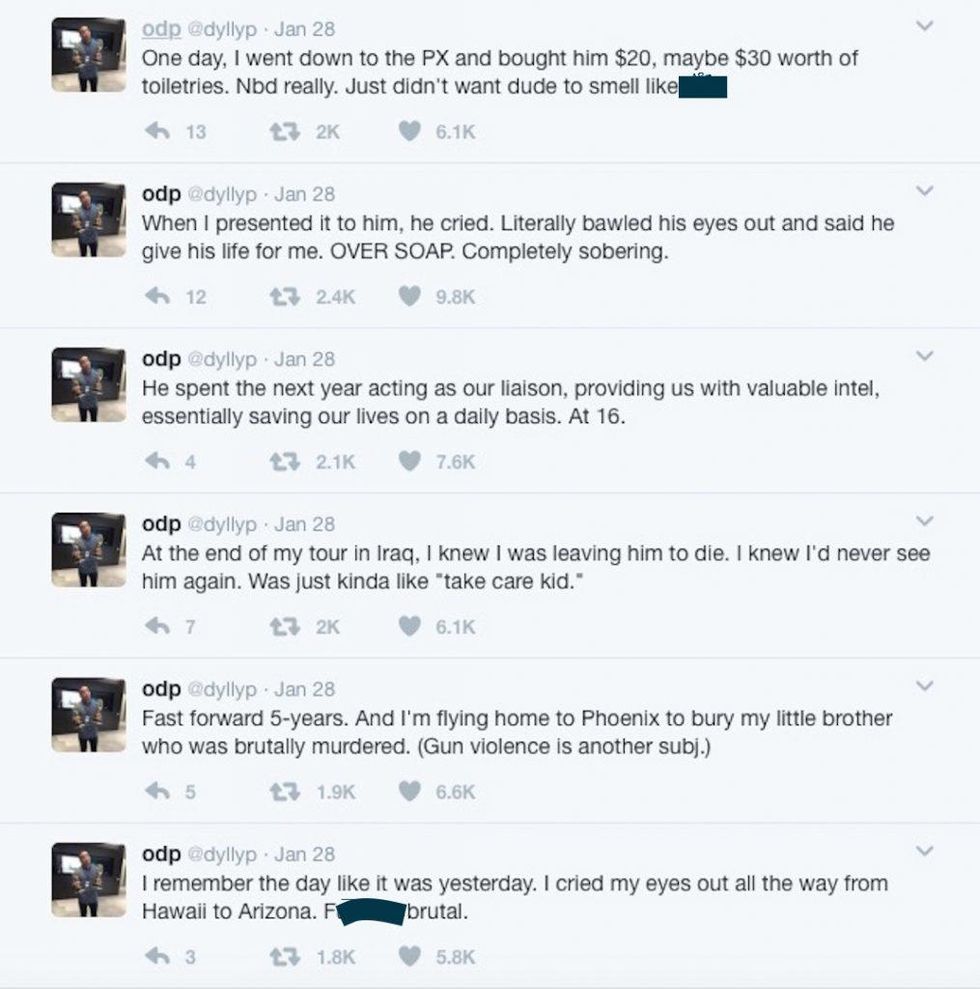Like the PX toiletries tweet
This screenshot has width=980, height=989.
(x=409, y=131)
